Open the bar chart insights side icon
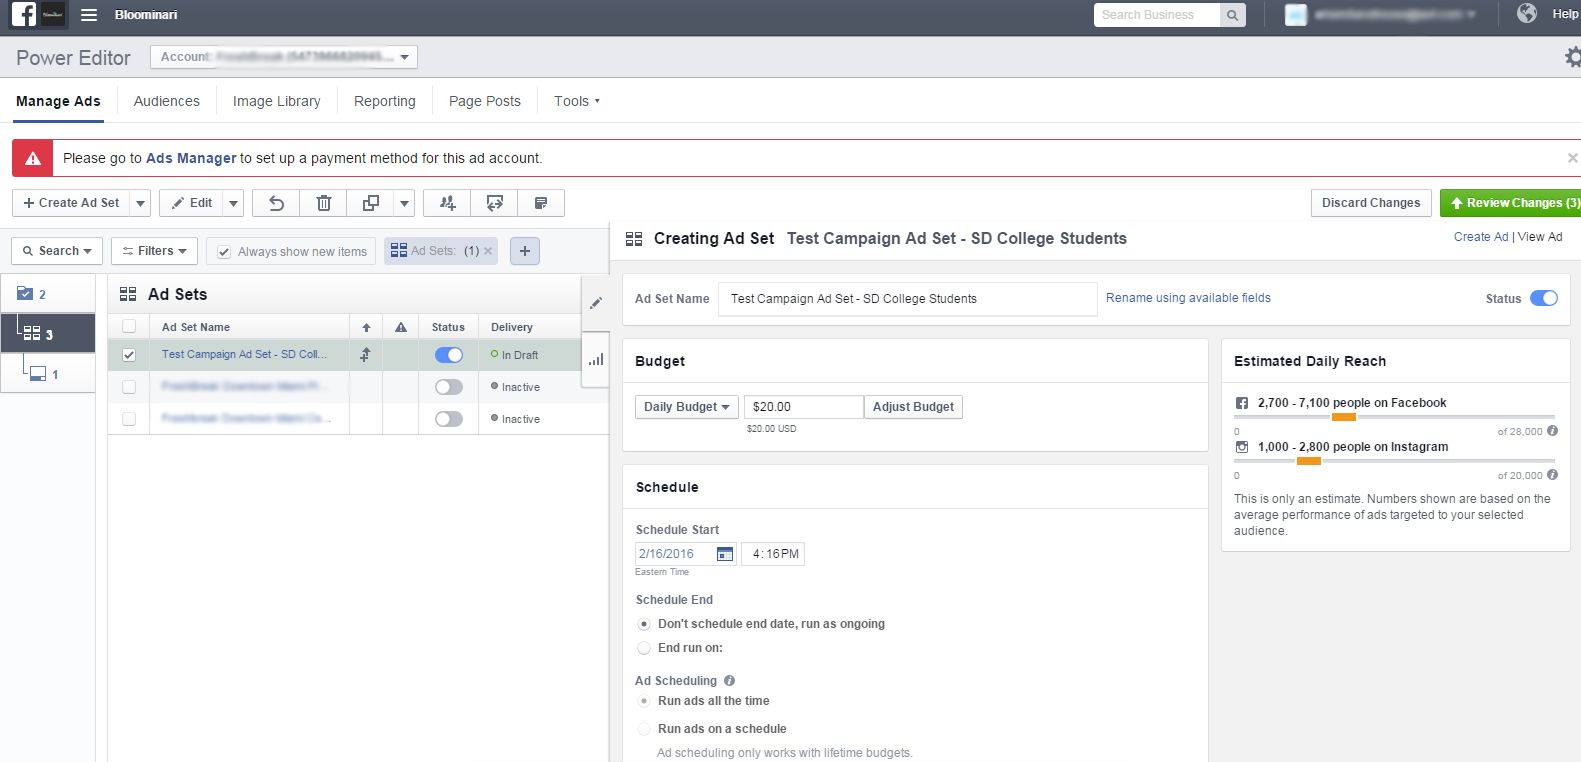This screenshot has height=762, width=1581. click(x=596, y=359)
